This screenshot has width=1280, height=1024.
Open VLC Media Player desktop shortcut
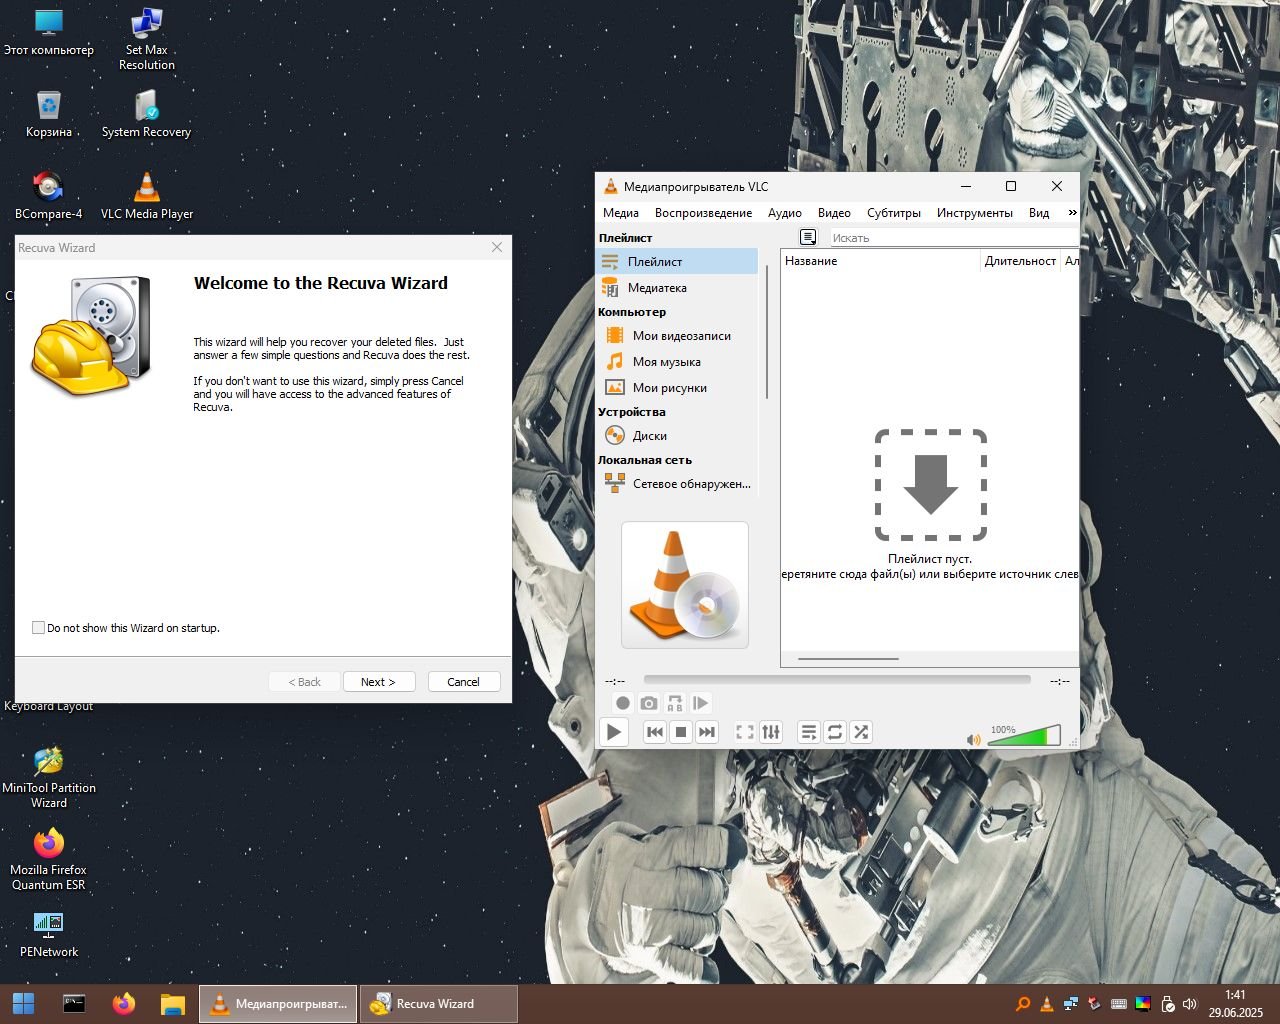[146, 194]
